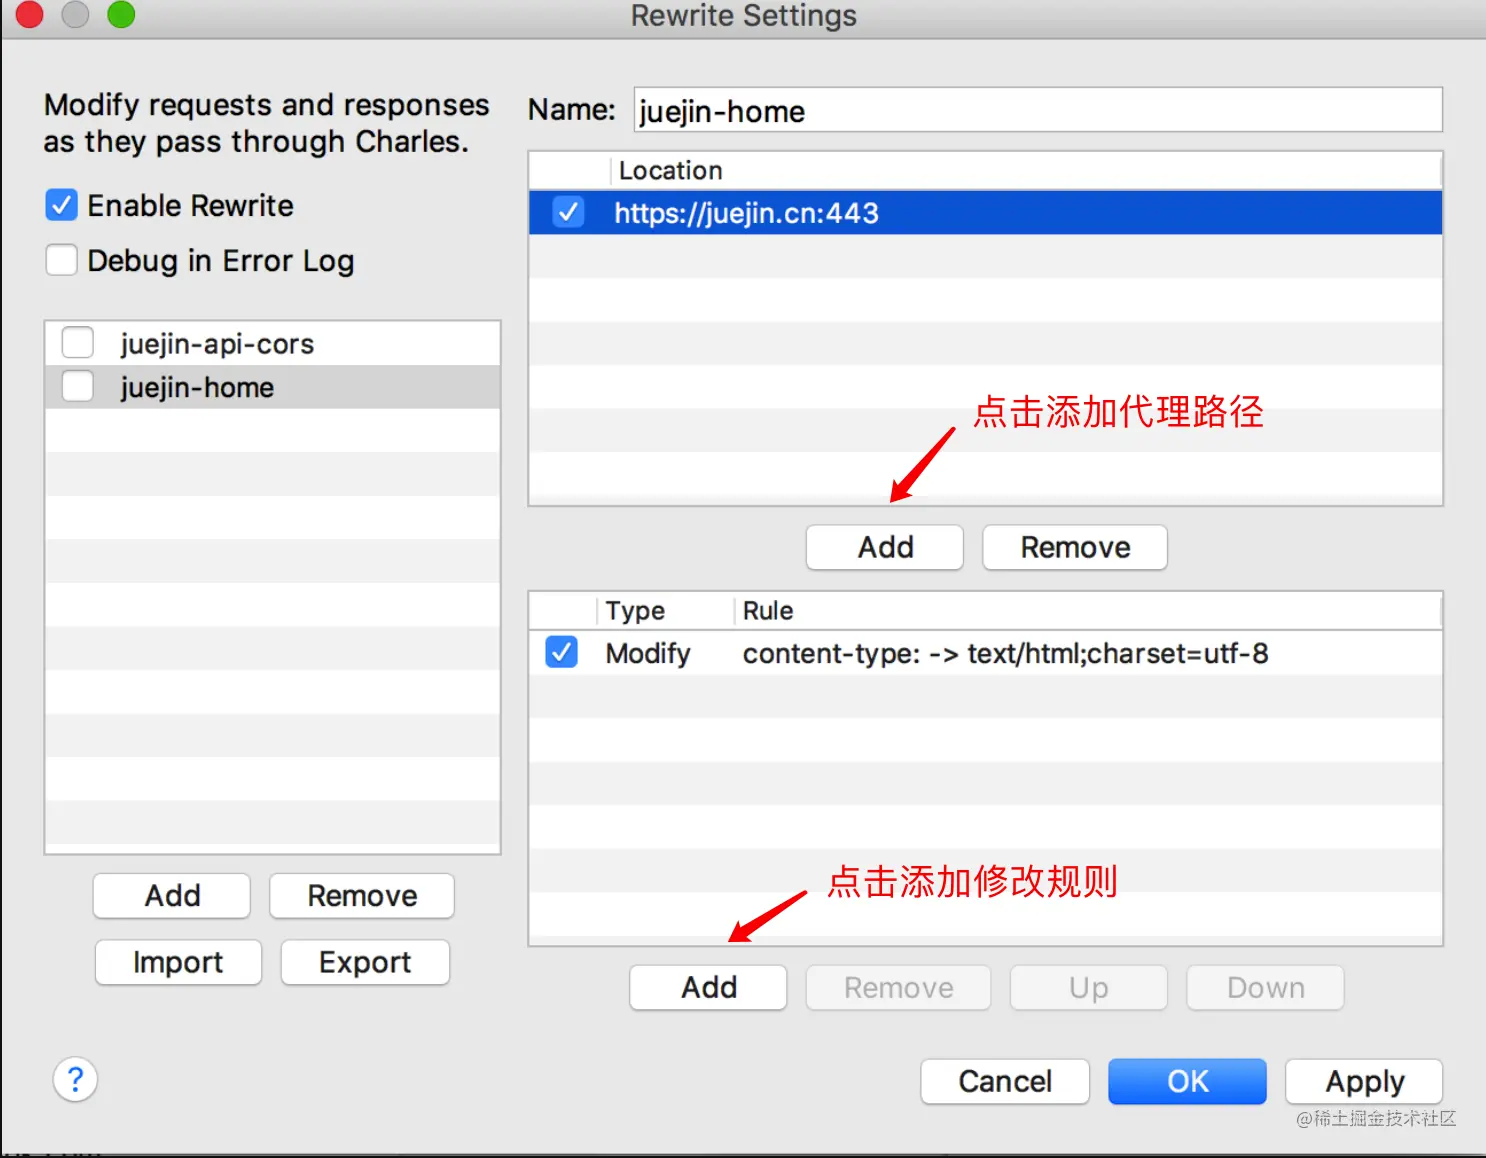Remove the selected location
The width and height of the screenshot is (1486, 1158).
1075,547
